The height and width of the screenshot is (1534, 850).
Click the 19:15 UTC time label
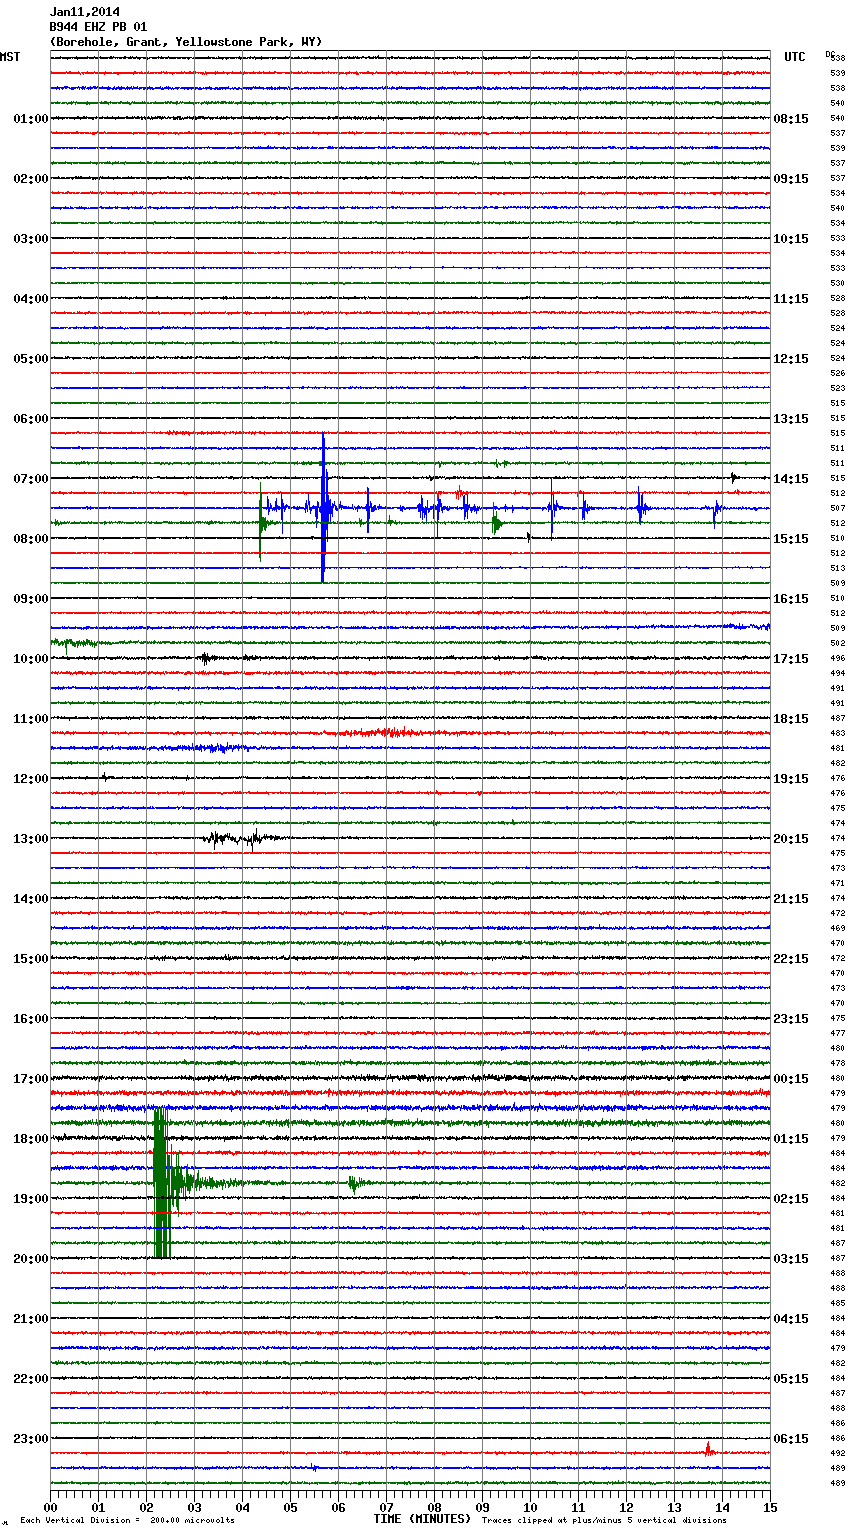click(x=791, y=779)
